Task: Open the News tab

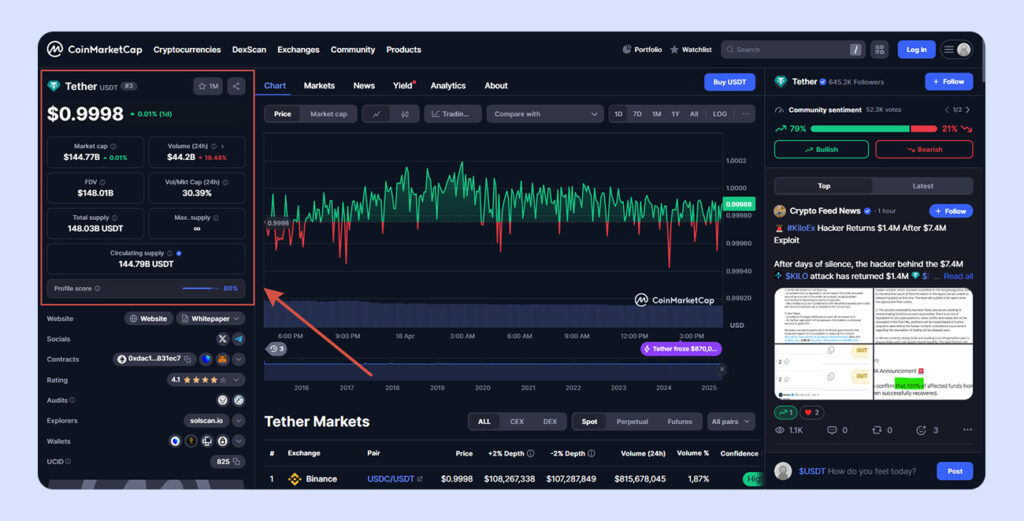Action: (364, 86)
